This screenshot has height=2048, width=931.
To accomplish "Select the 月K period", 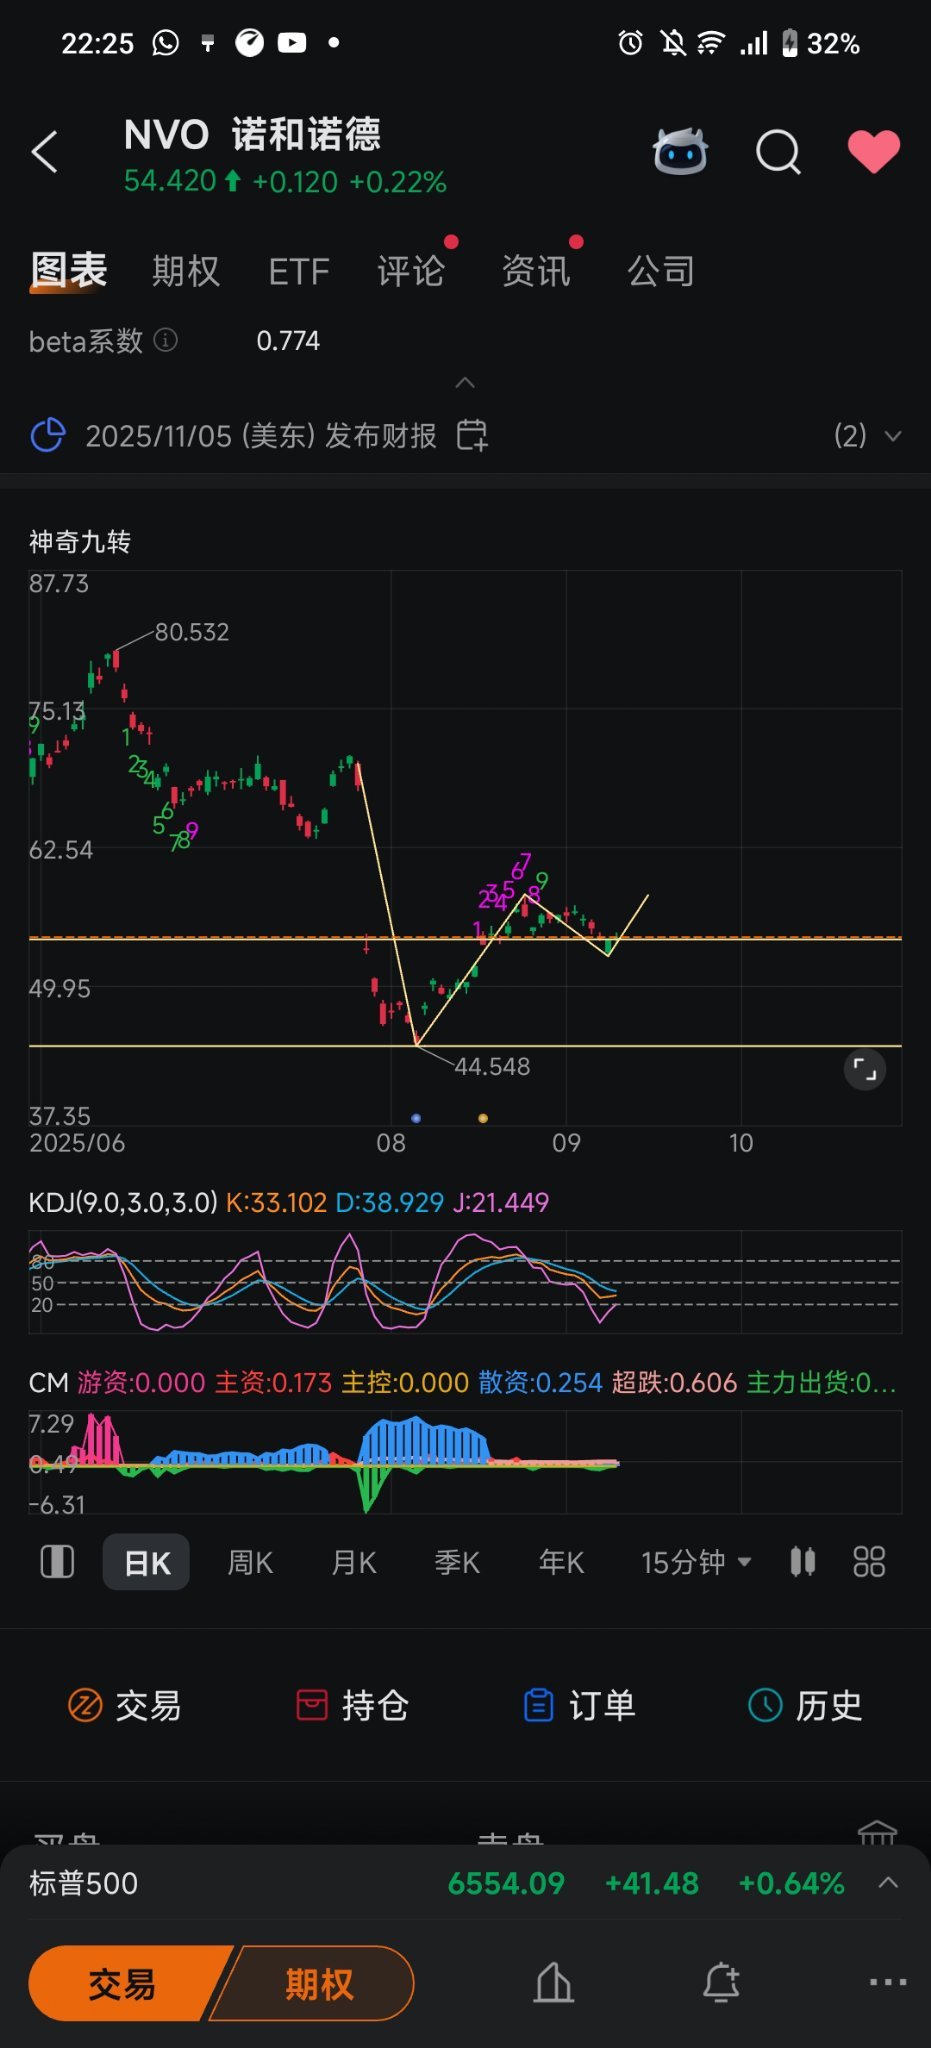I will pyautogui.click(x=354, y=1562).
